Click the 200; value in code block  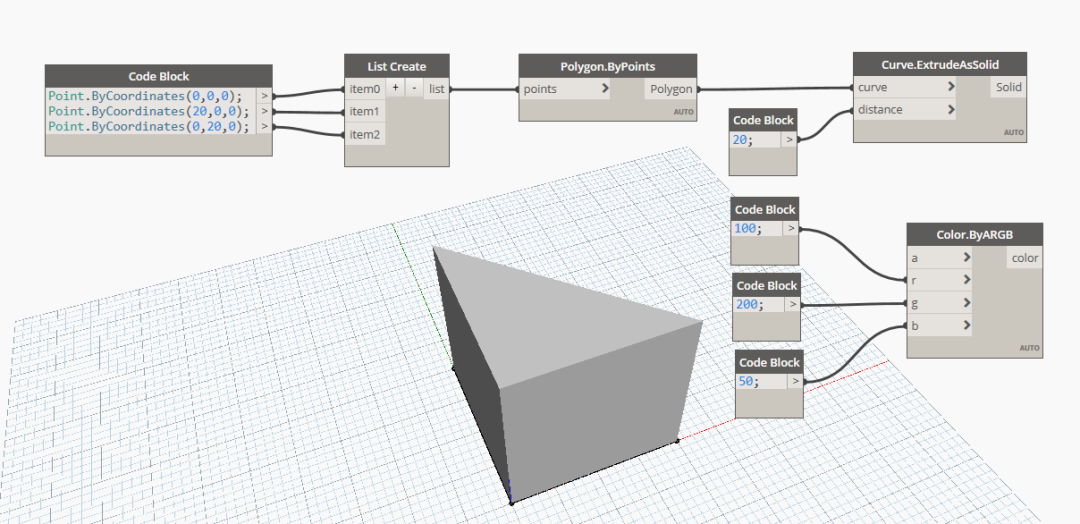751,304
